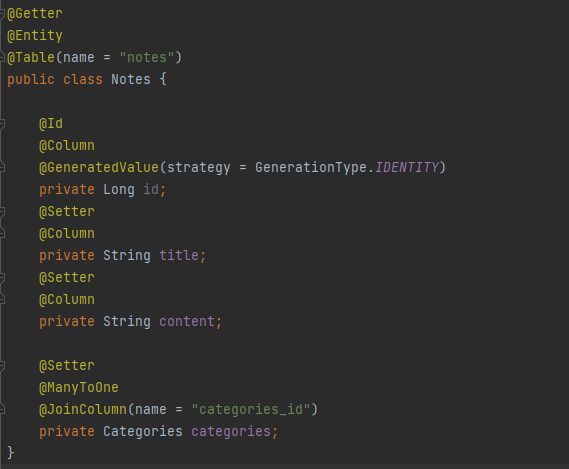Select the "categories_id" string literal
569x469 pixels.
(x=250, y=409)
